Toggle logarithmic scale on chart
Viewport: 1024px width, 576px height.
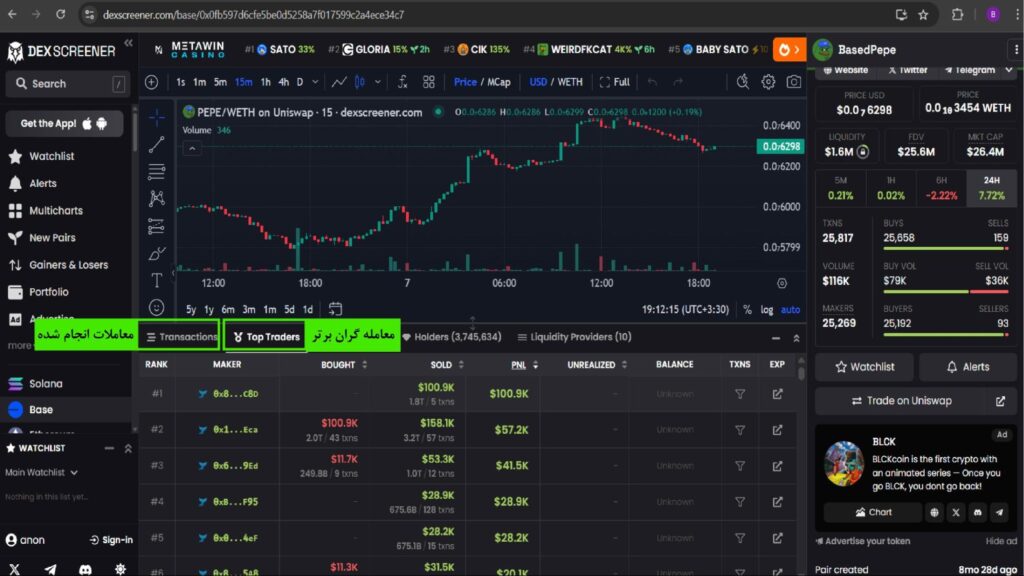pyautogui.click(x=767, y=310)
